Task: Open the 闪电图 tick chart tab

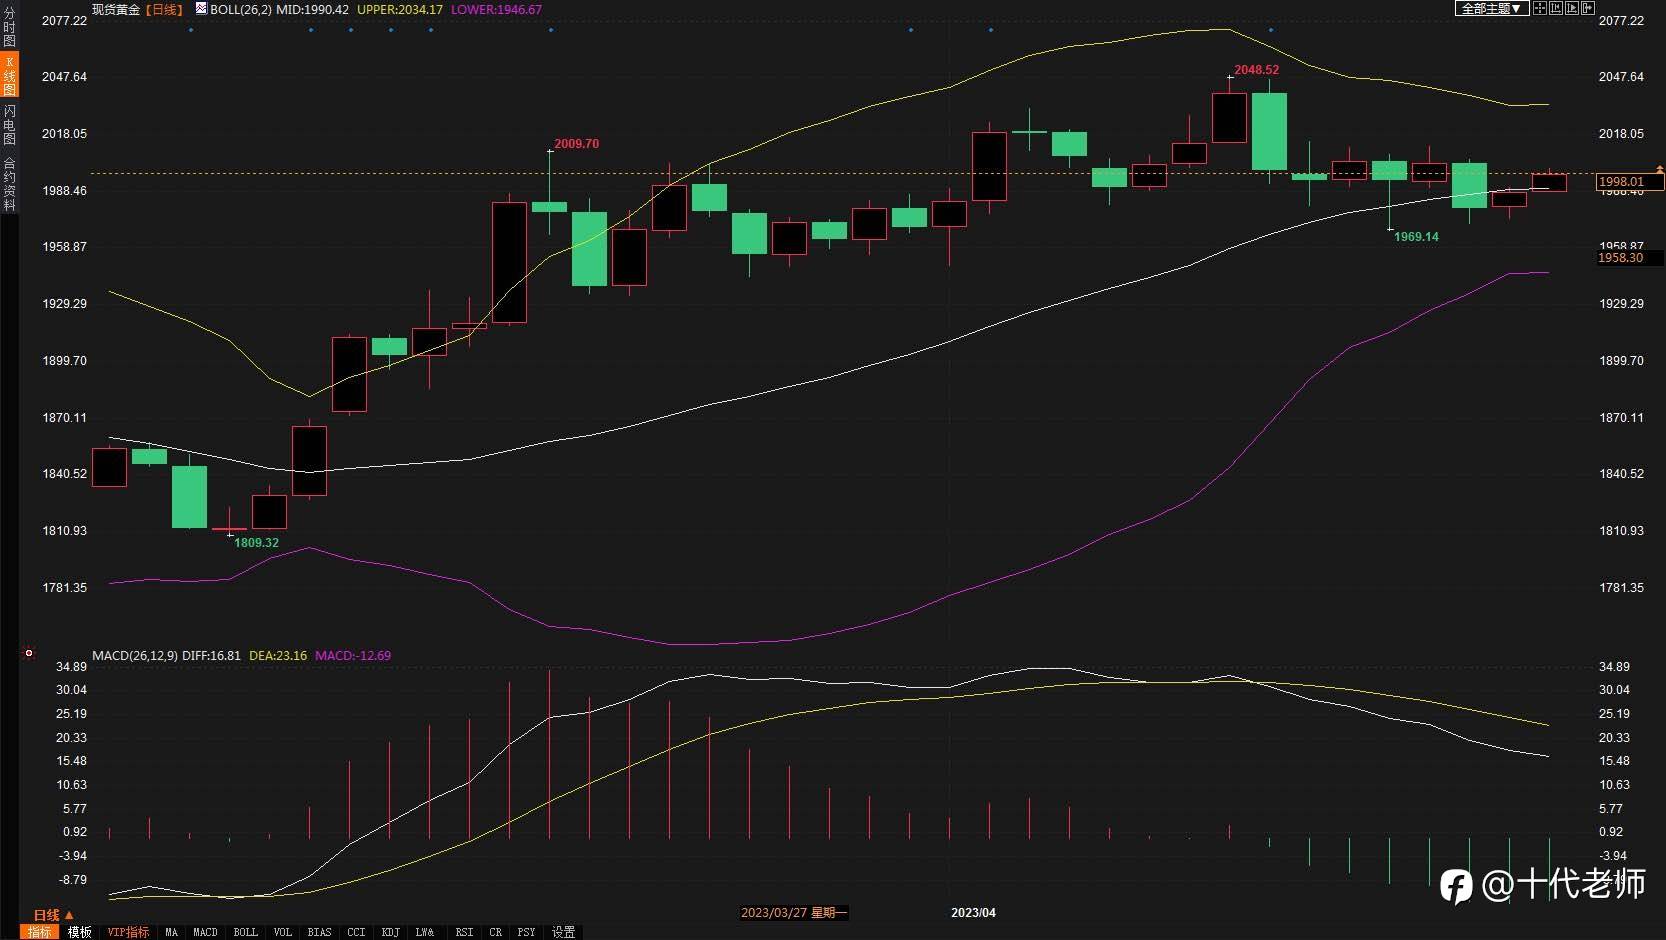Action: (x=9, y=125)
